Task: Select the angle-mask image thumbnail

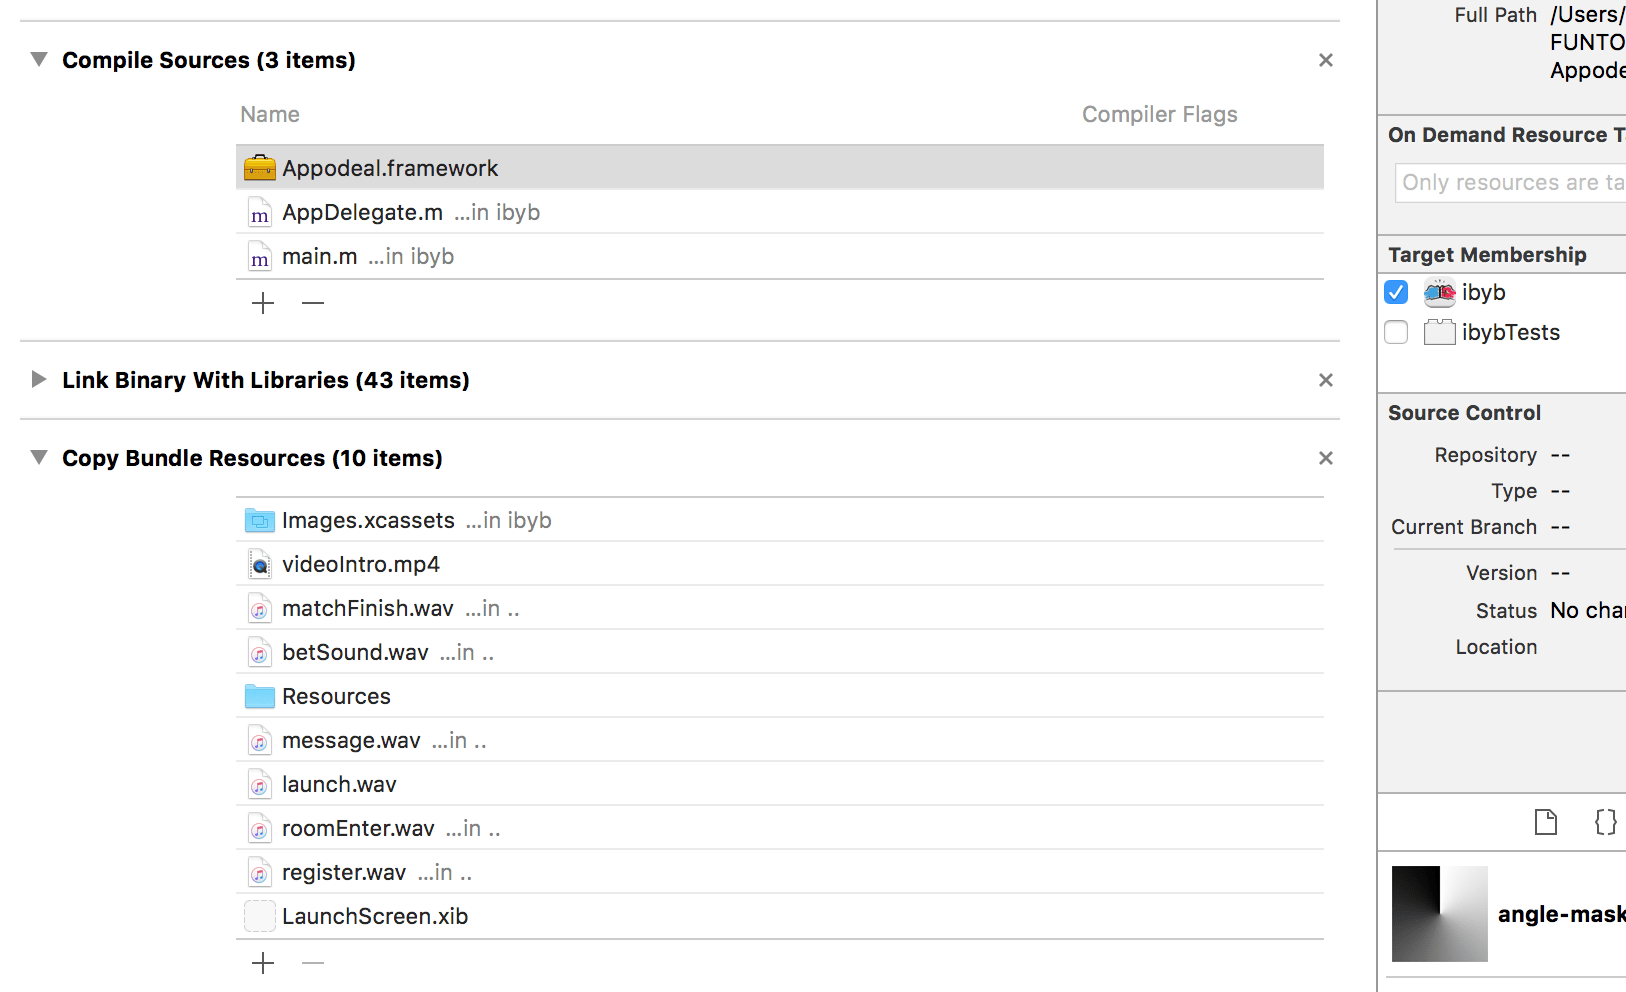Action: click(x=1439, y=914)
